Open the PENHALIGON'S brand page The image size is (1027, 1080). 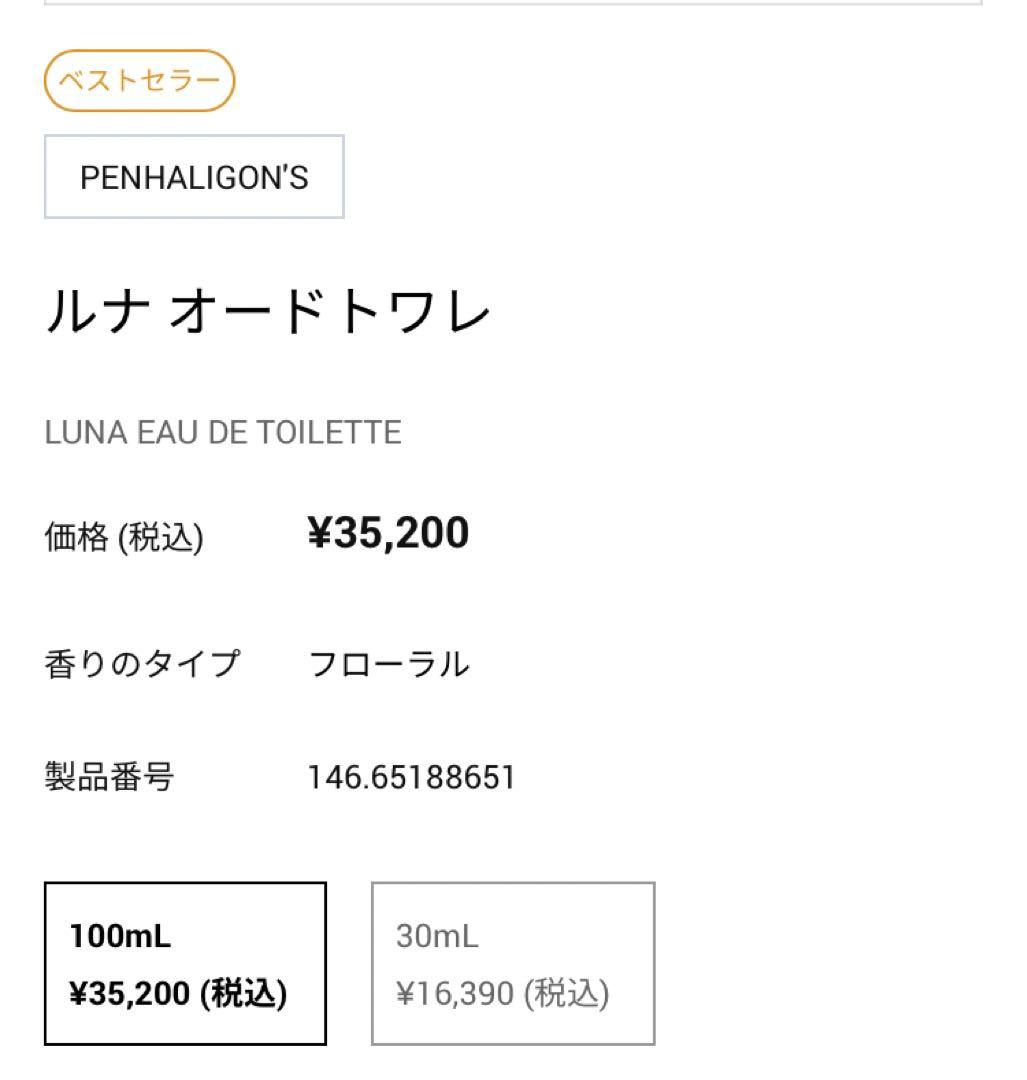(194, 177)
